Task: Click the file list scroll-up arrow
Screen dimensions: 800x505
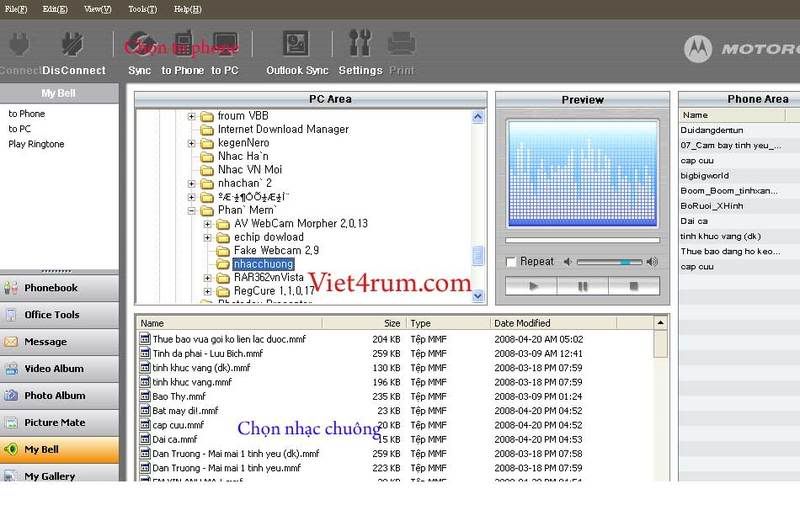Action: pos(660,323)
